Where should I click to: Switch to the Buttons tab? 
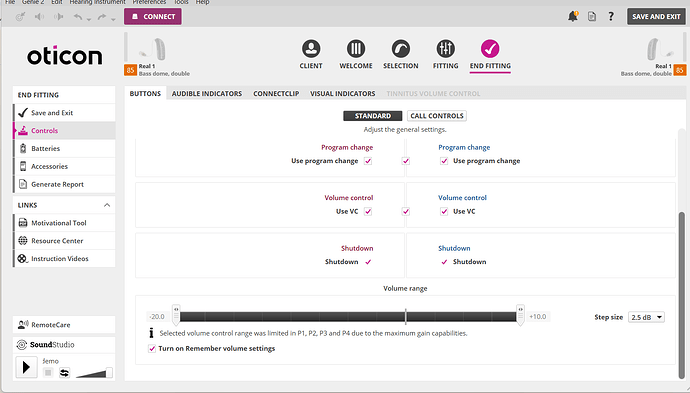(145, 93)
